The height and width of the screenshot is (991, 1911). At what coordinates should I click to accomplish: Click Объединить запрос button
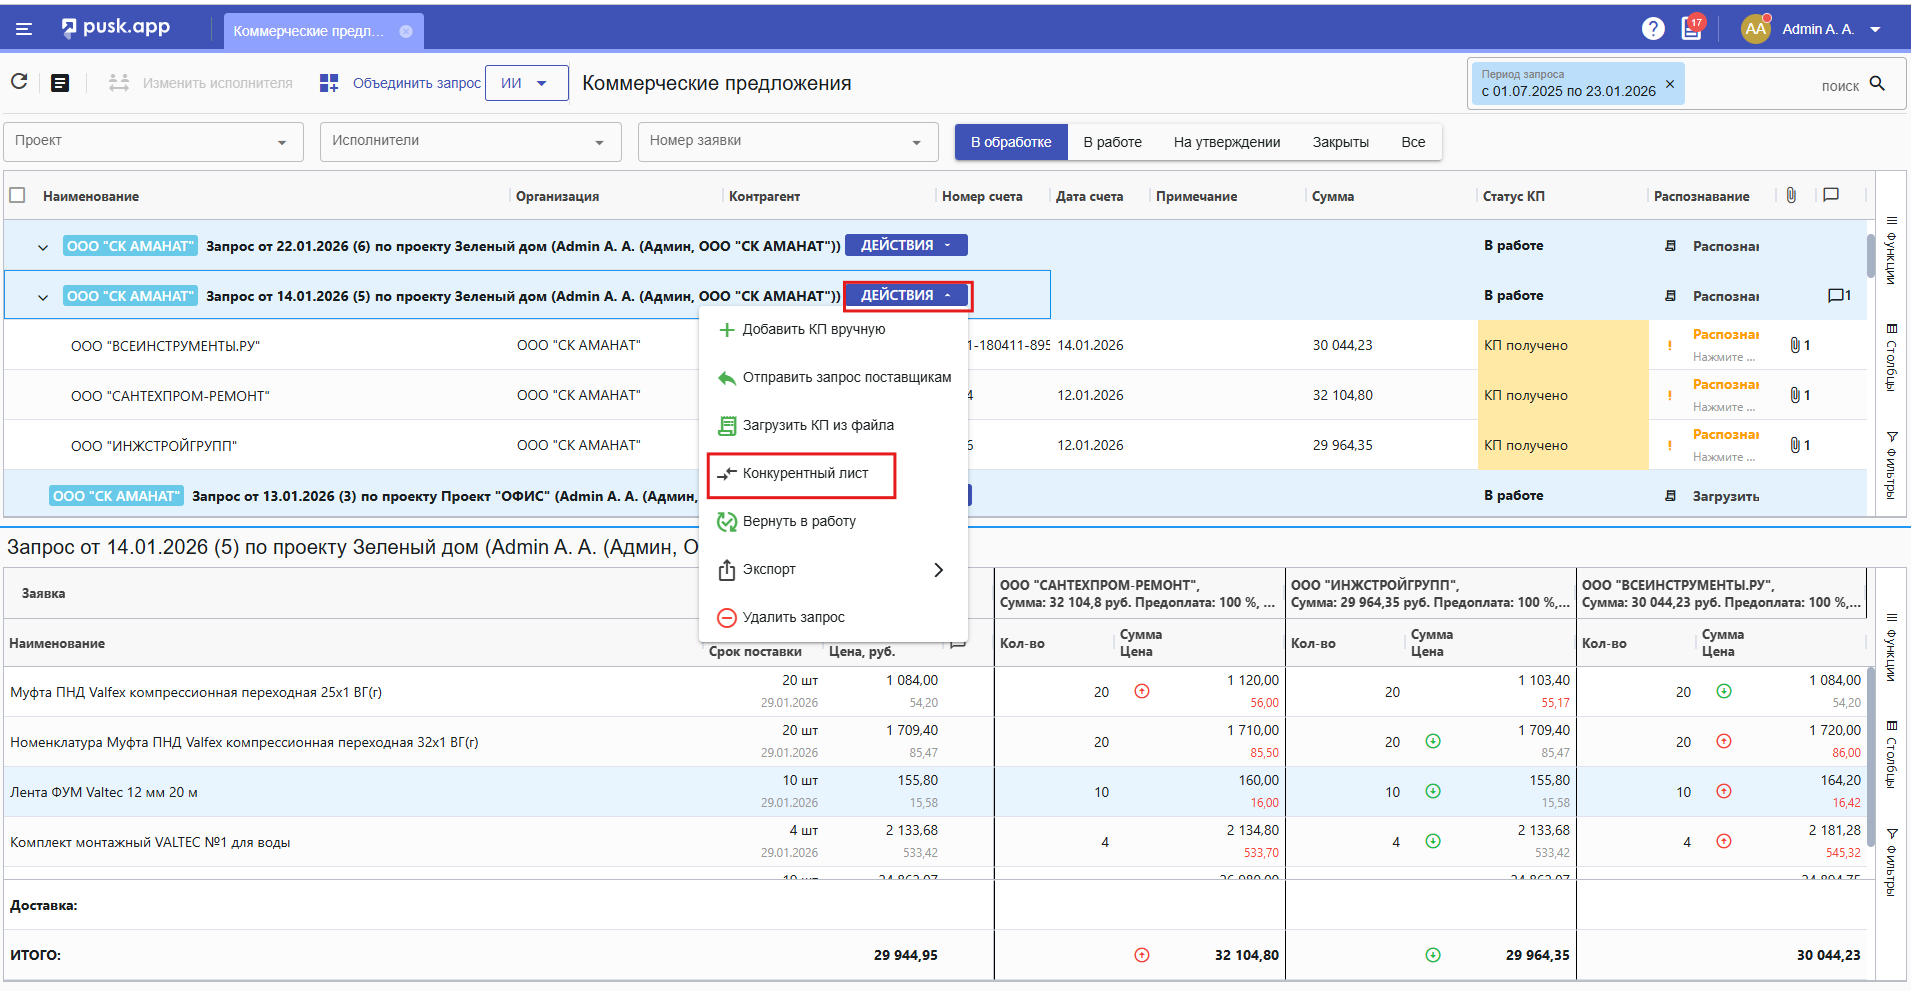[x=400, y=83]
